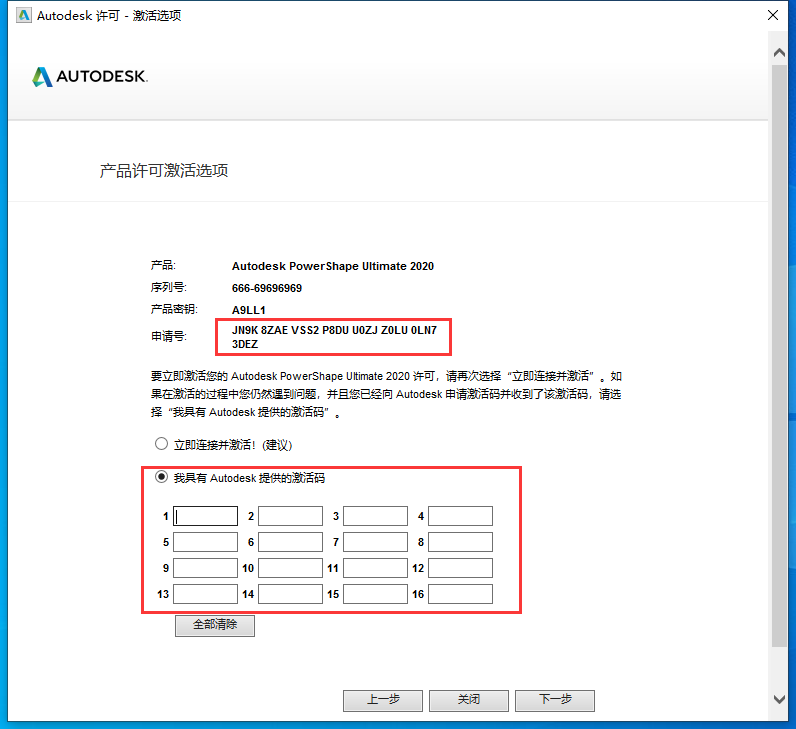The height and width of the screenshot is (729, 796).
Task: Focus activation code field 9
Action: tap(205, 568)
